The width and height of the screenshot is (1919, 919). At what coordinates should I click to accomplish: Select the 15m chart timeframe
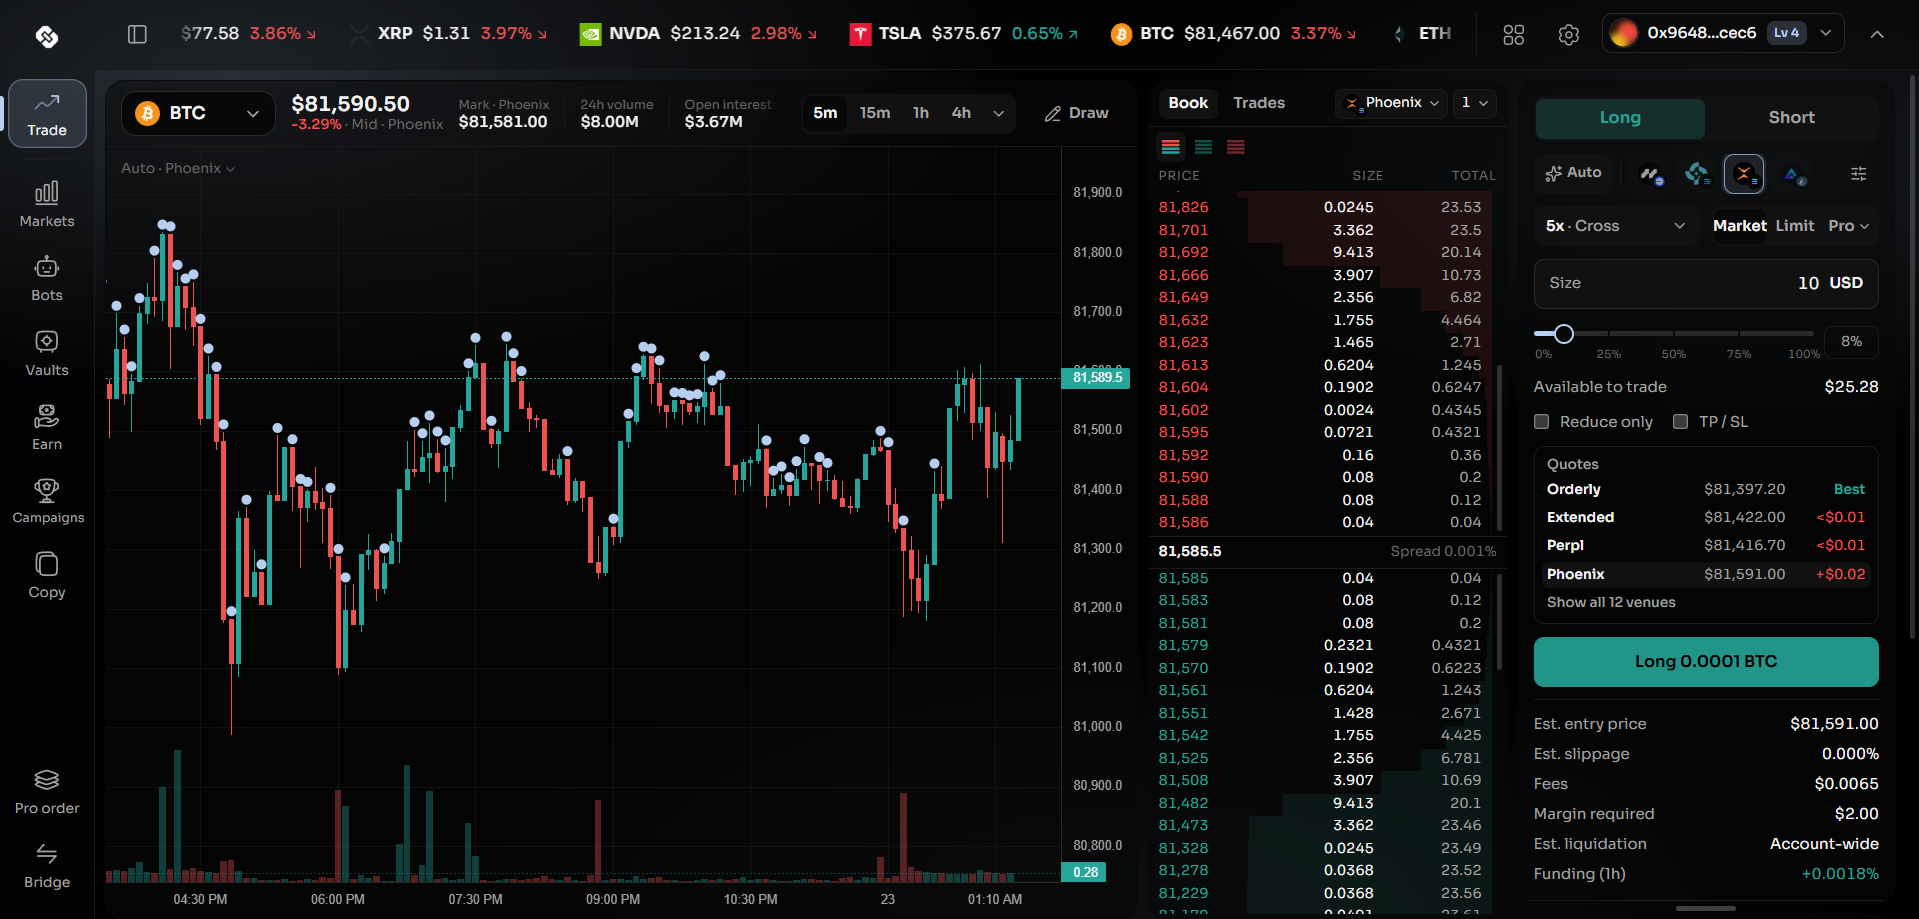[875, 113]
